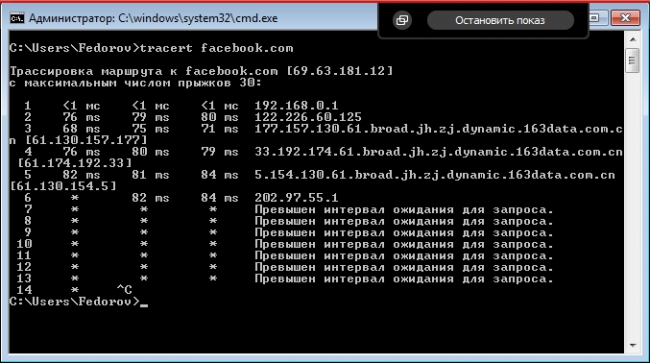Image resolution: width=650 pixels, height=363 pixels.
Task: Click the final prompt C:\Users\Fedorov>
Action: (x=75, y=301)
